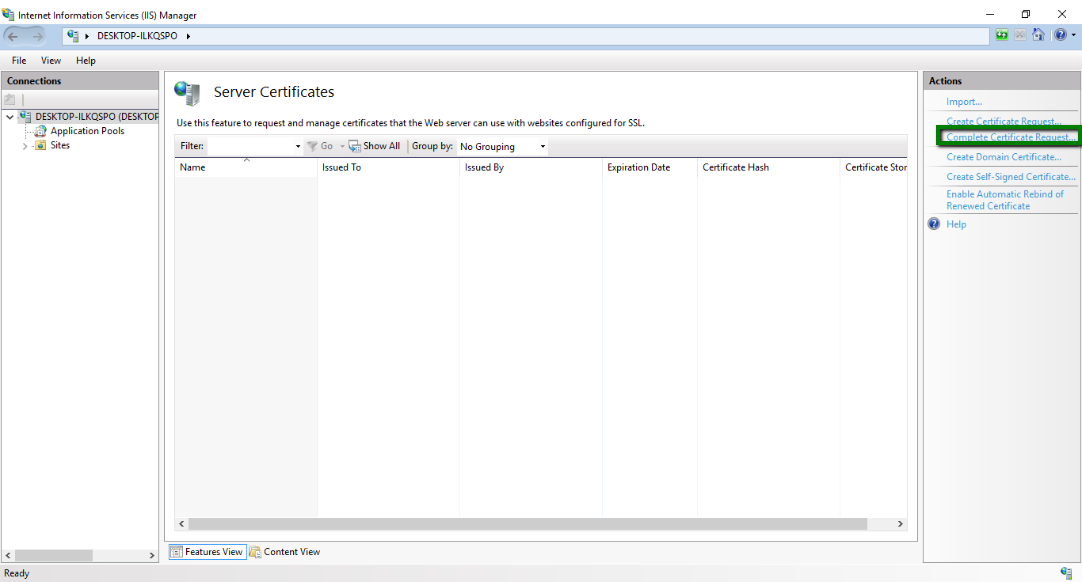This screenshot has width=1082, height=582.
Task: Click Create Domain Certificate... link
Action: 1004,157
